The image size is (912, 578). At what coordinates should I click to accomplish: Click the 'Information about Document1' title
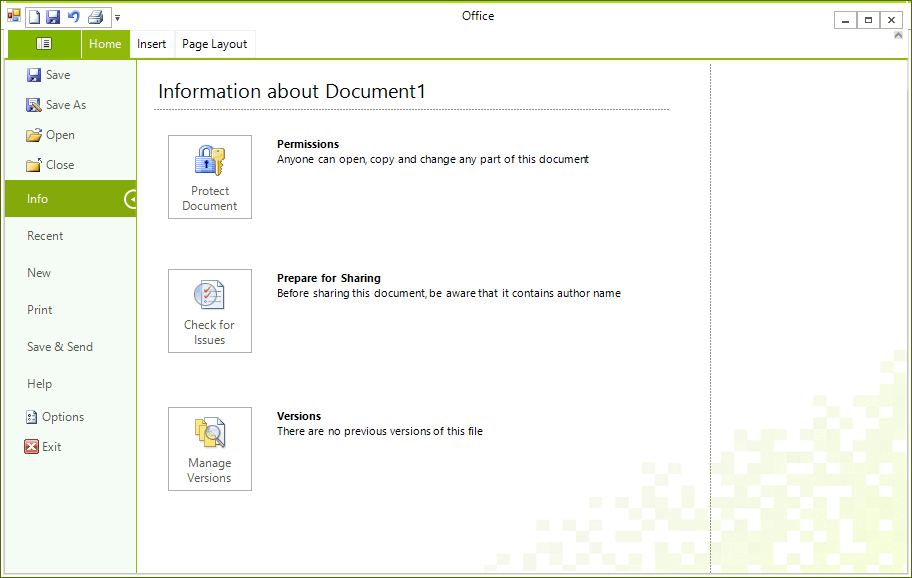pos(292,91)
